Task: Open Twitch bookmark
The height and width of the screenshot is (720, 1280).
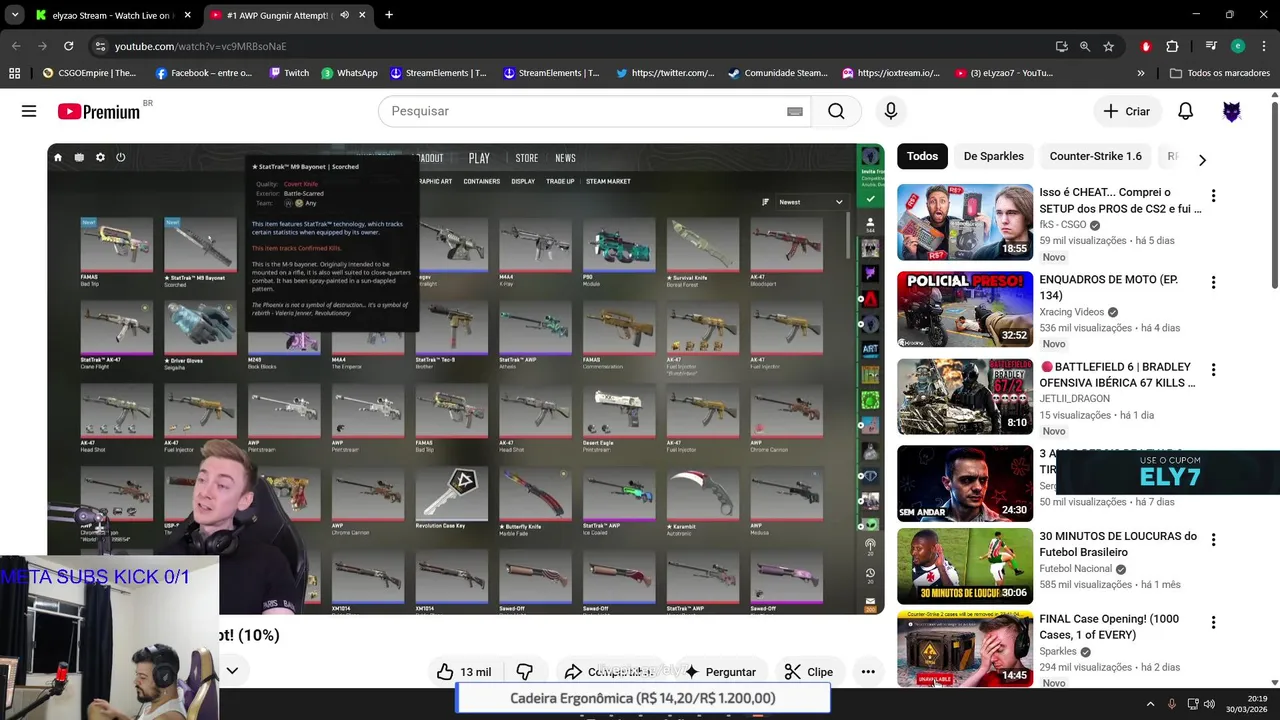Action: click(289, 73)
